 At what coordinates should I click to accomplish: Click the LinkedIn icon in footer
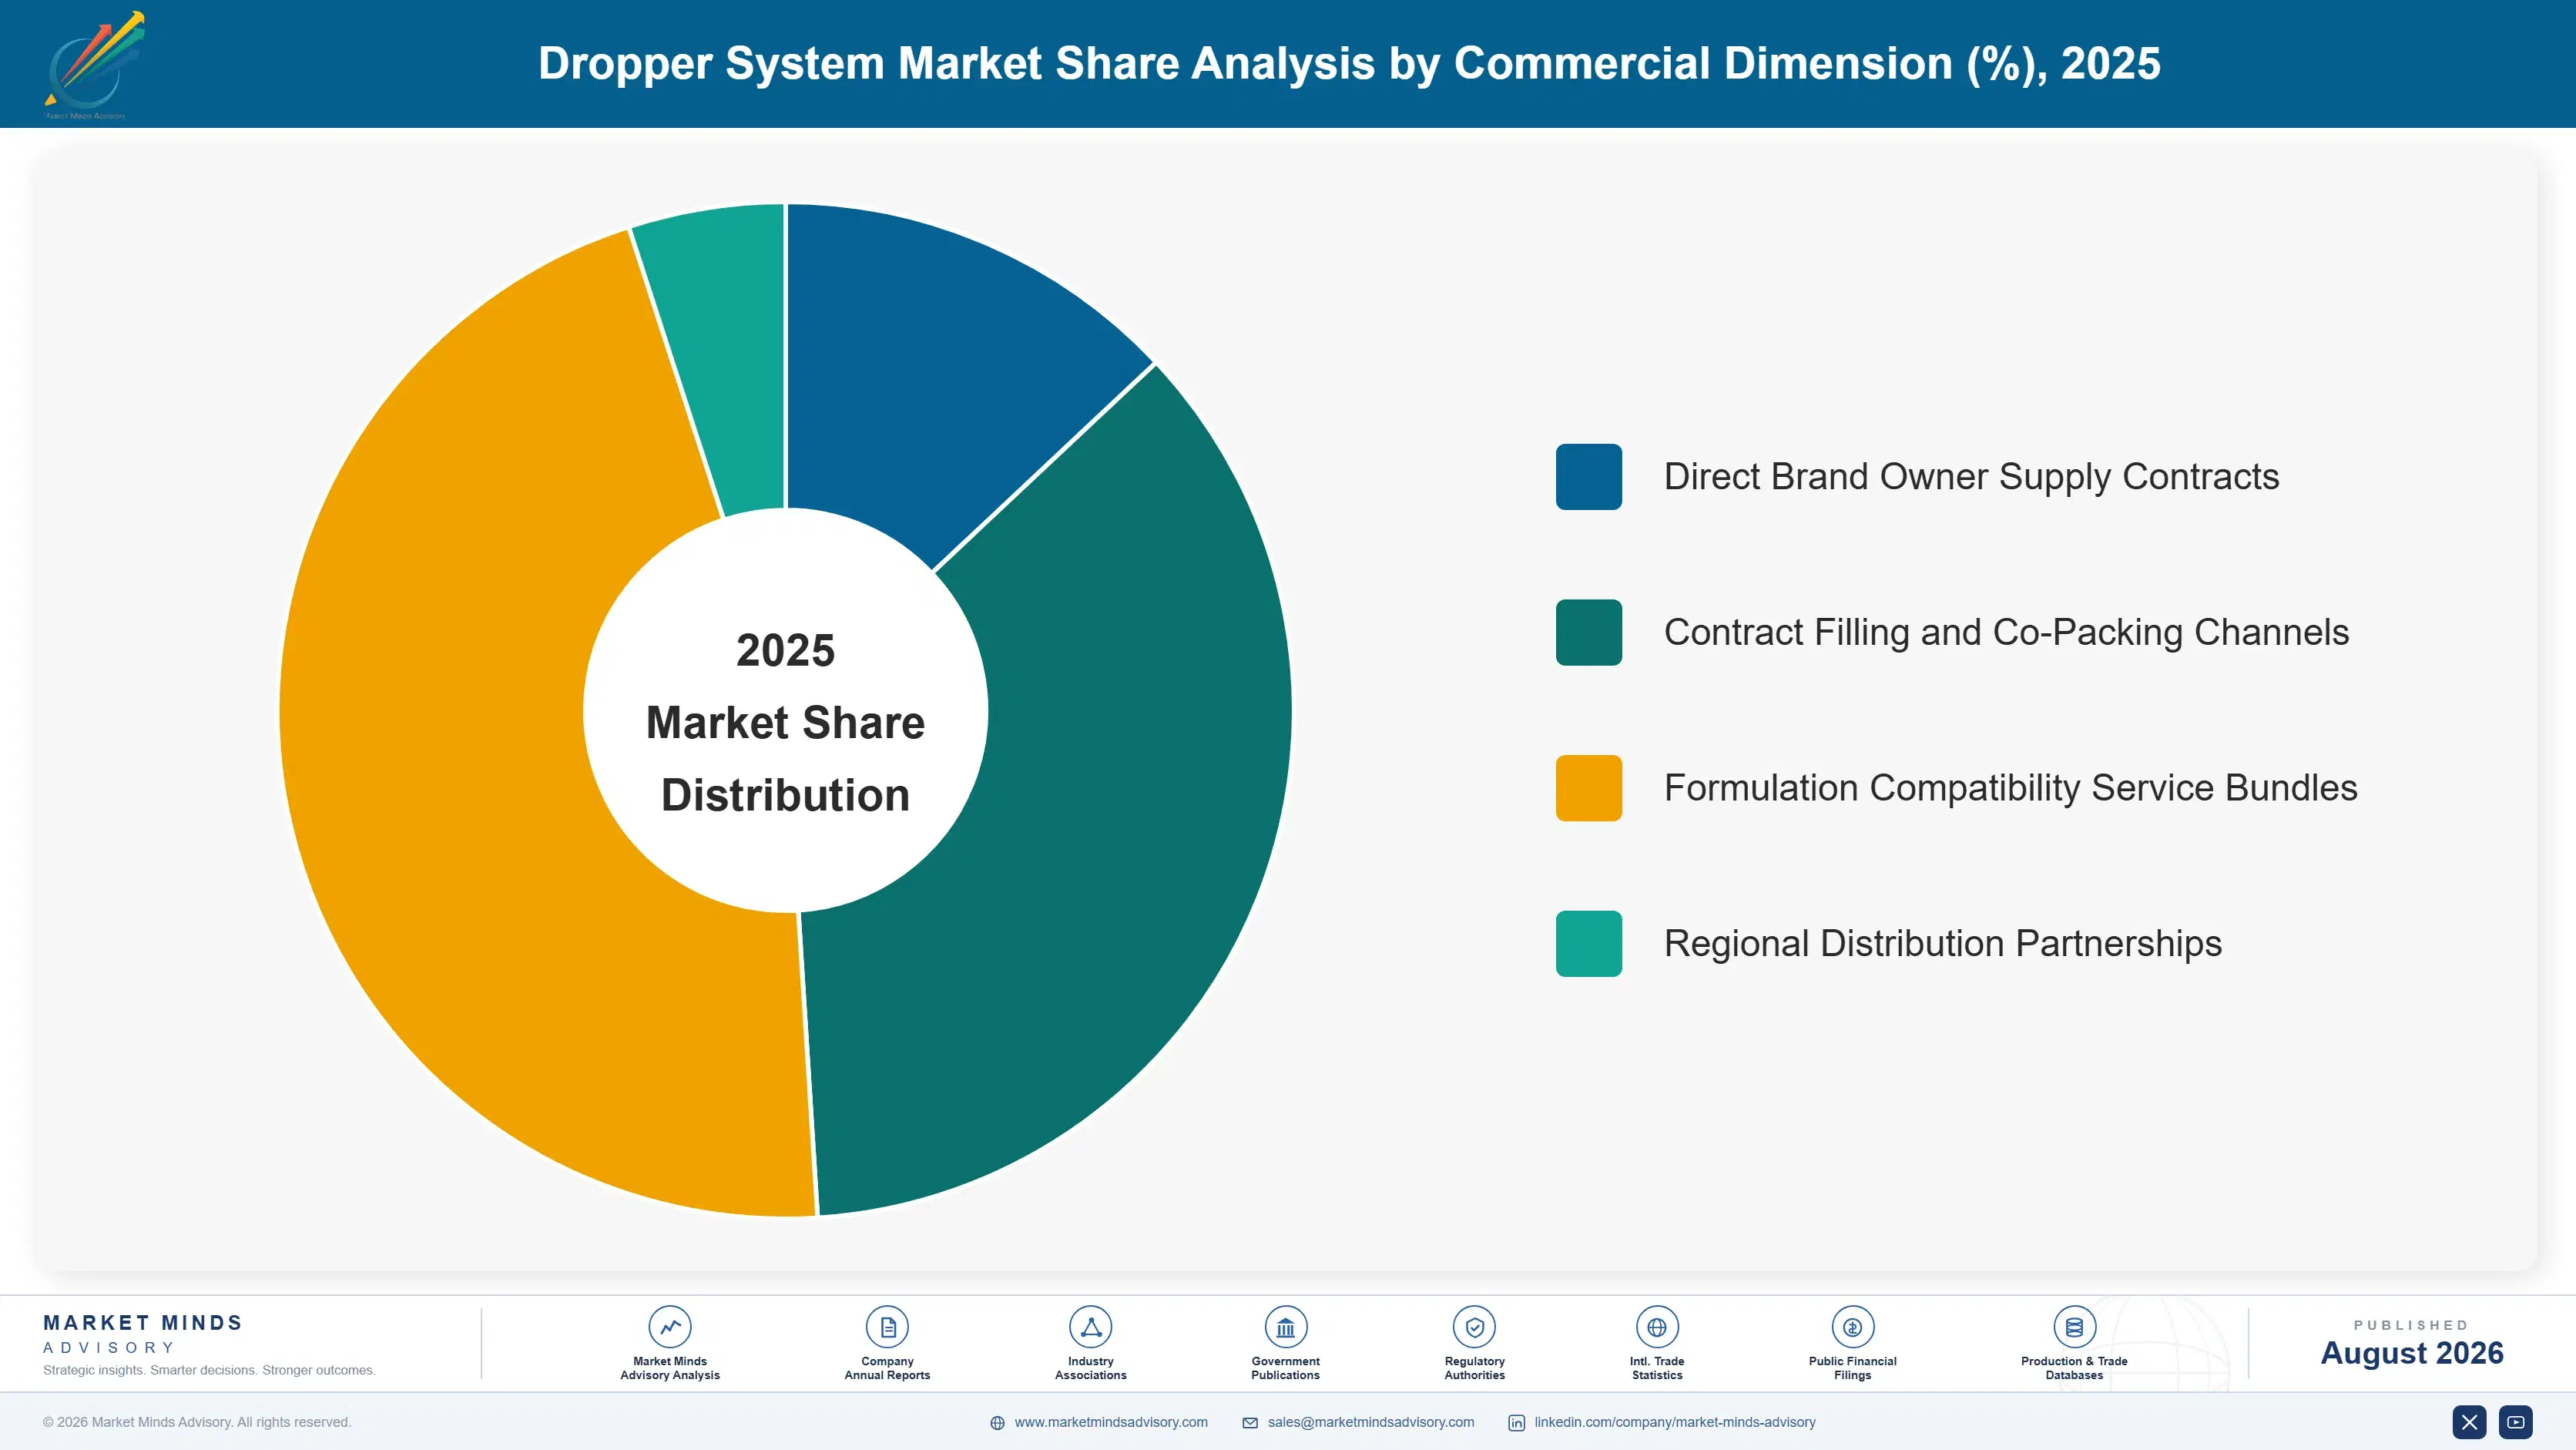[1517, 1423]
